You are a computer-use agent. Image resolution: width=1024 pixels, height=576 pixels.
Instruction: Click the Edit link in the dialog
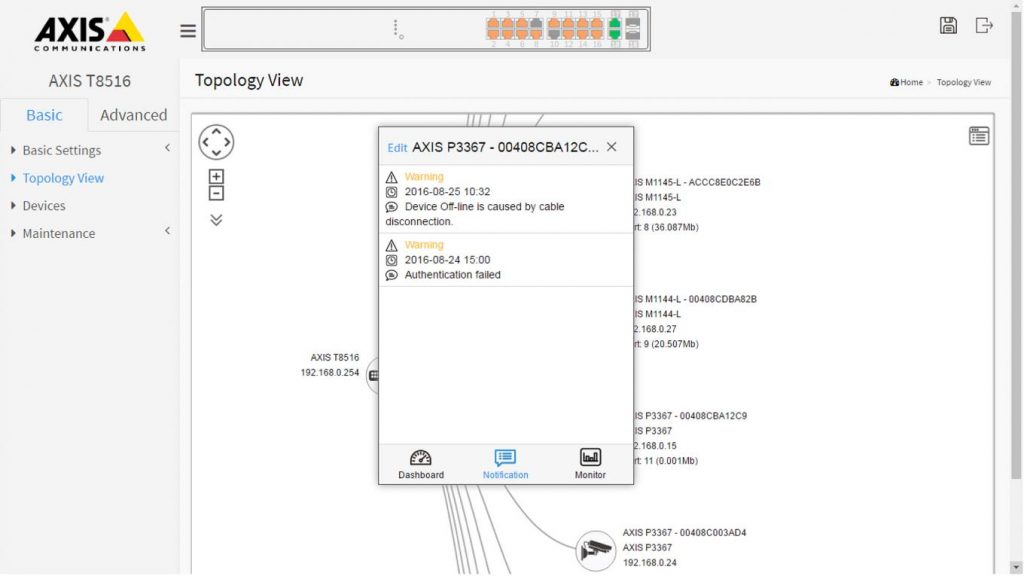[397, 147]
